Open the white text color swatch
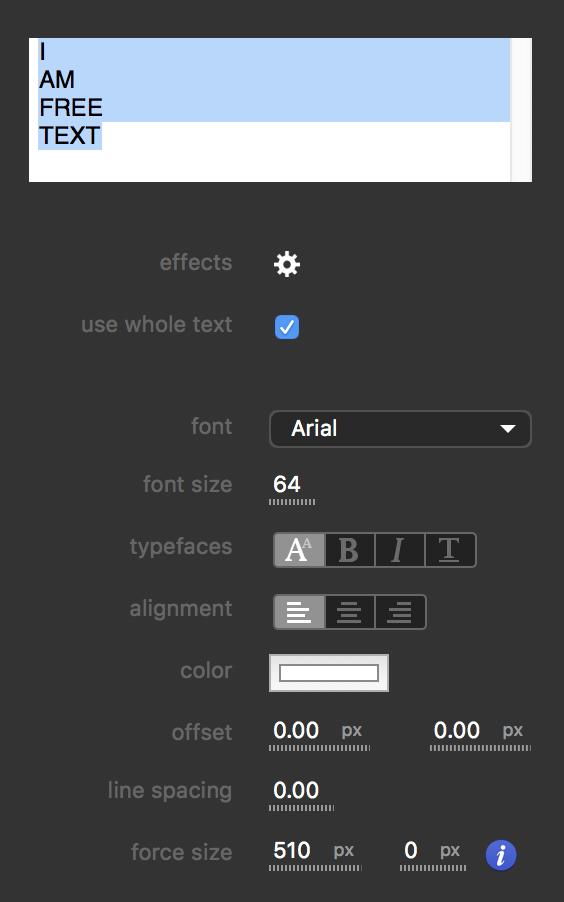The height and width of the screenshot is (902, 564). tap(329, 672)
